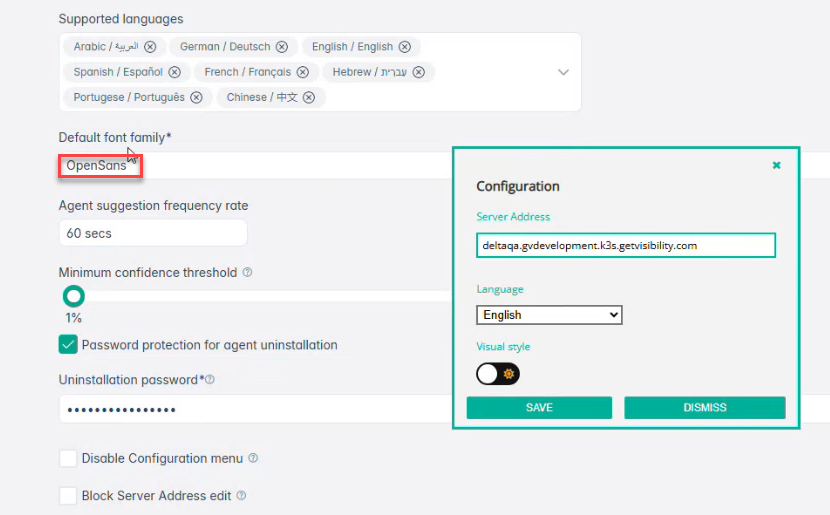Remove the Arabic language tag

pyautogui.click(x=150, y=47)
